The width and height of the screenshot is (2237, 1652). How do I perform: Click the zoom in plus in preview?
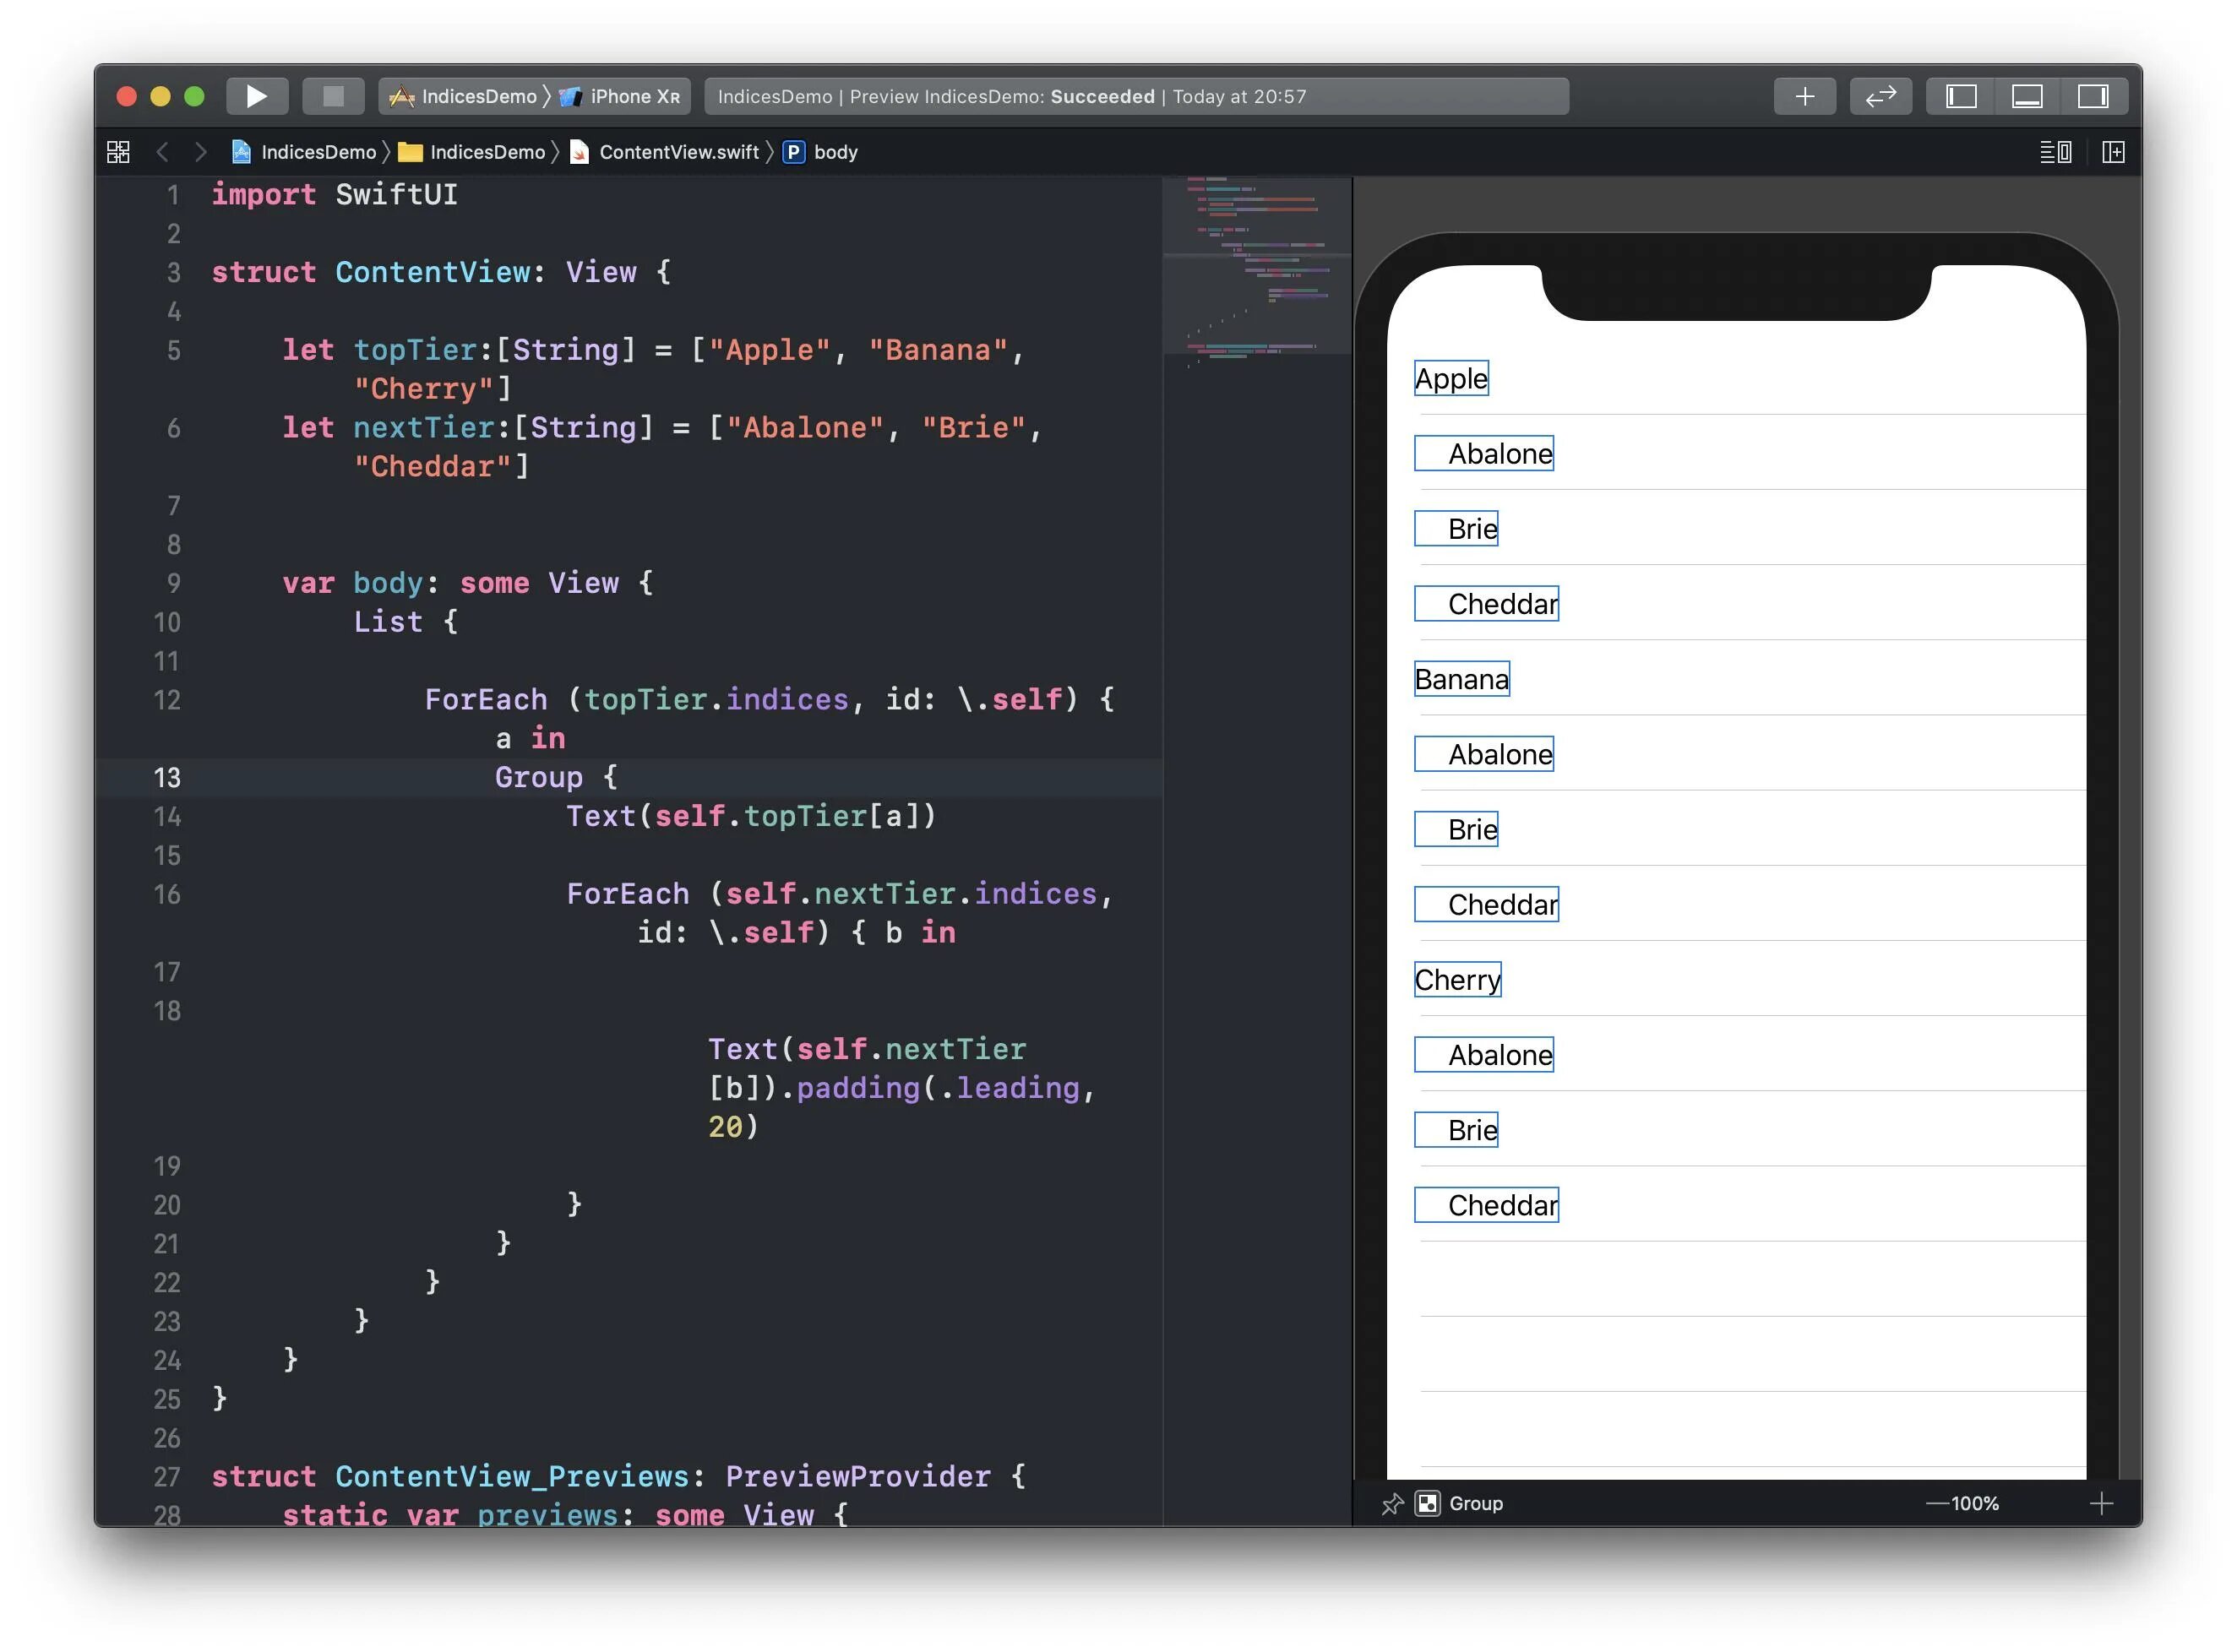coord(2100,1503)
